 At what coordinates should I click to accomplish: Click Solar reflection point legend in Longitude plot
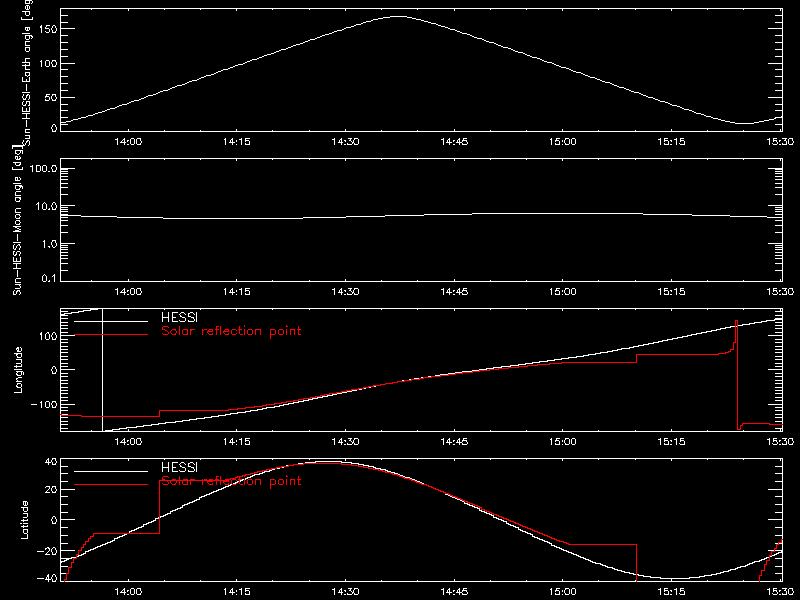pyautogui.click(x=231, y=331)
